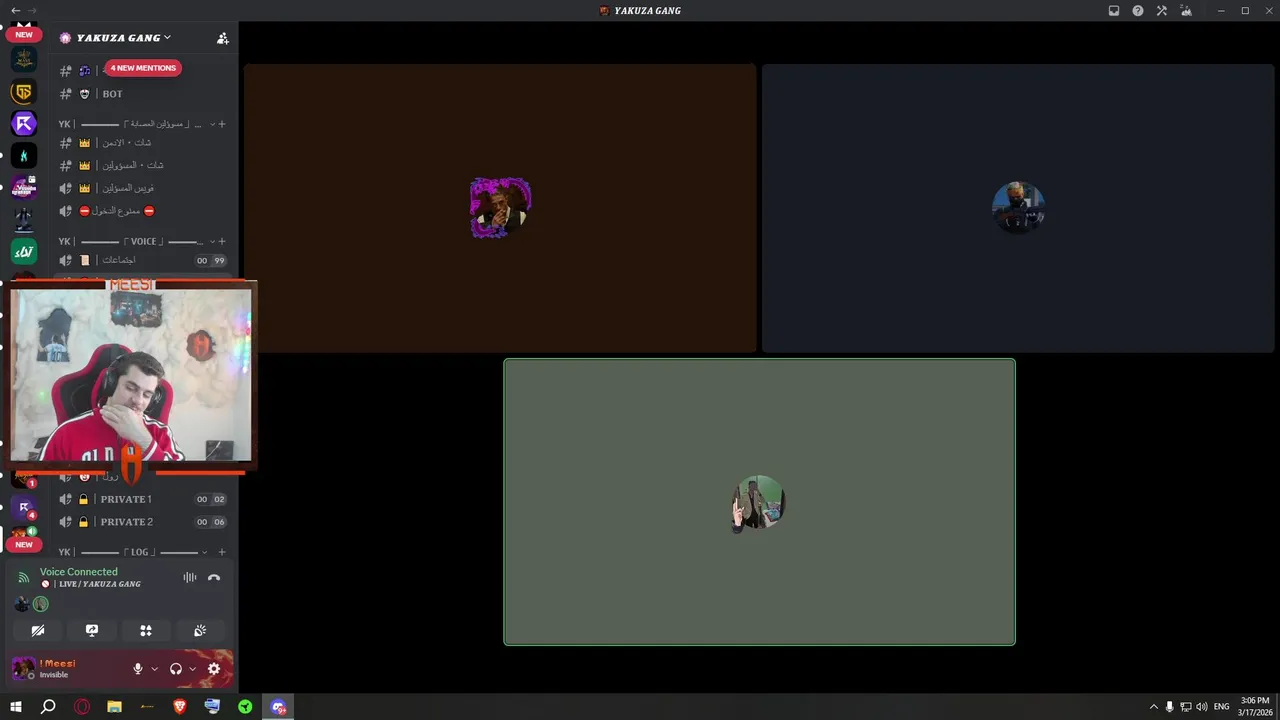Open the invite members icon beside YAKUZA GANG

[222, 38]
